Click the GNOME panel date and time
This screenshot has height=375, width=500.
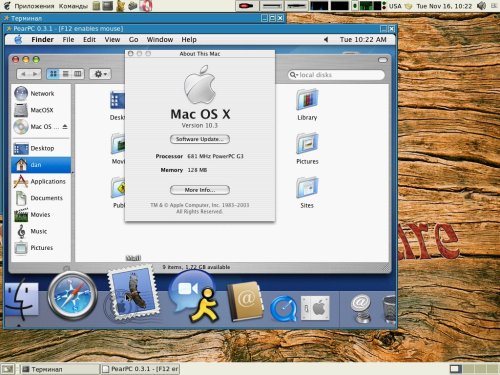click(444, 6)
